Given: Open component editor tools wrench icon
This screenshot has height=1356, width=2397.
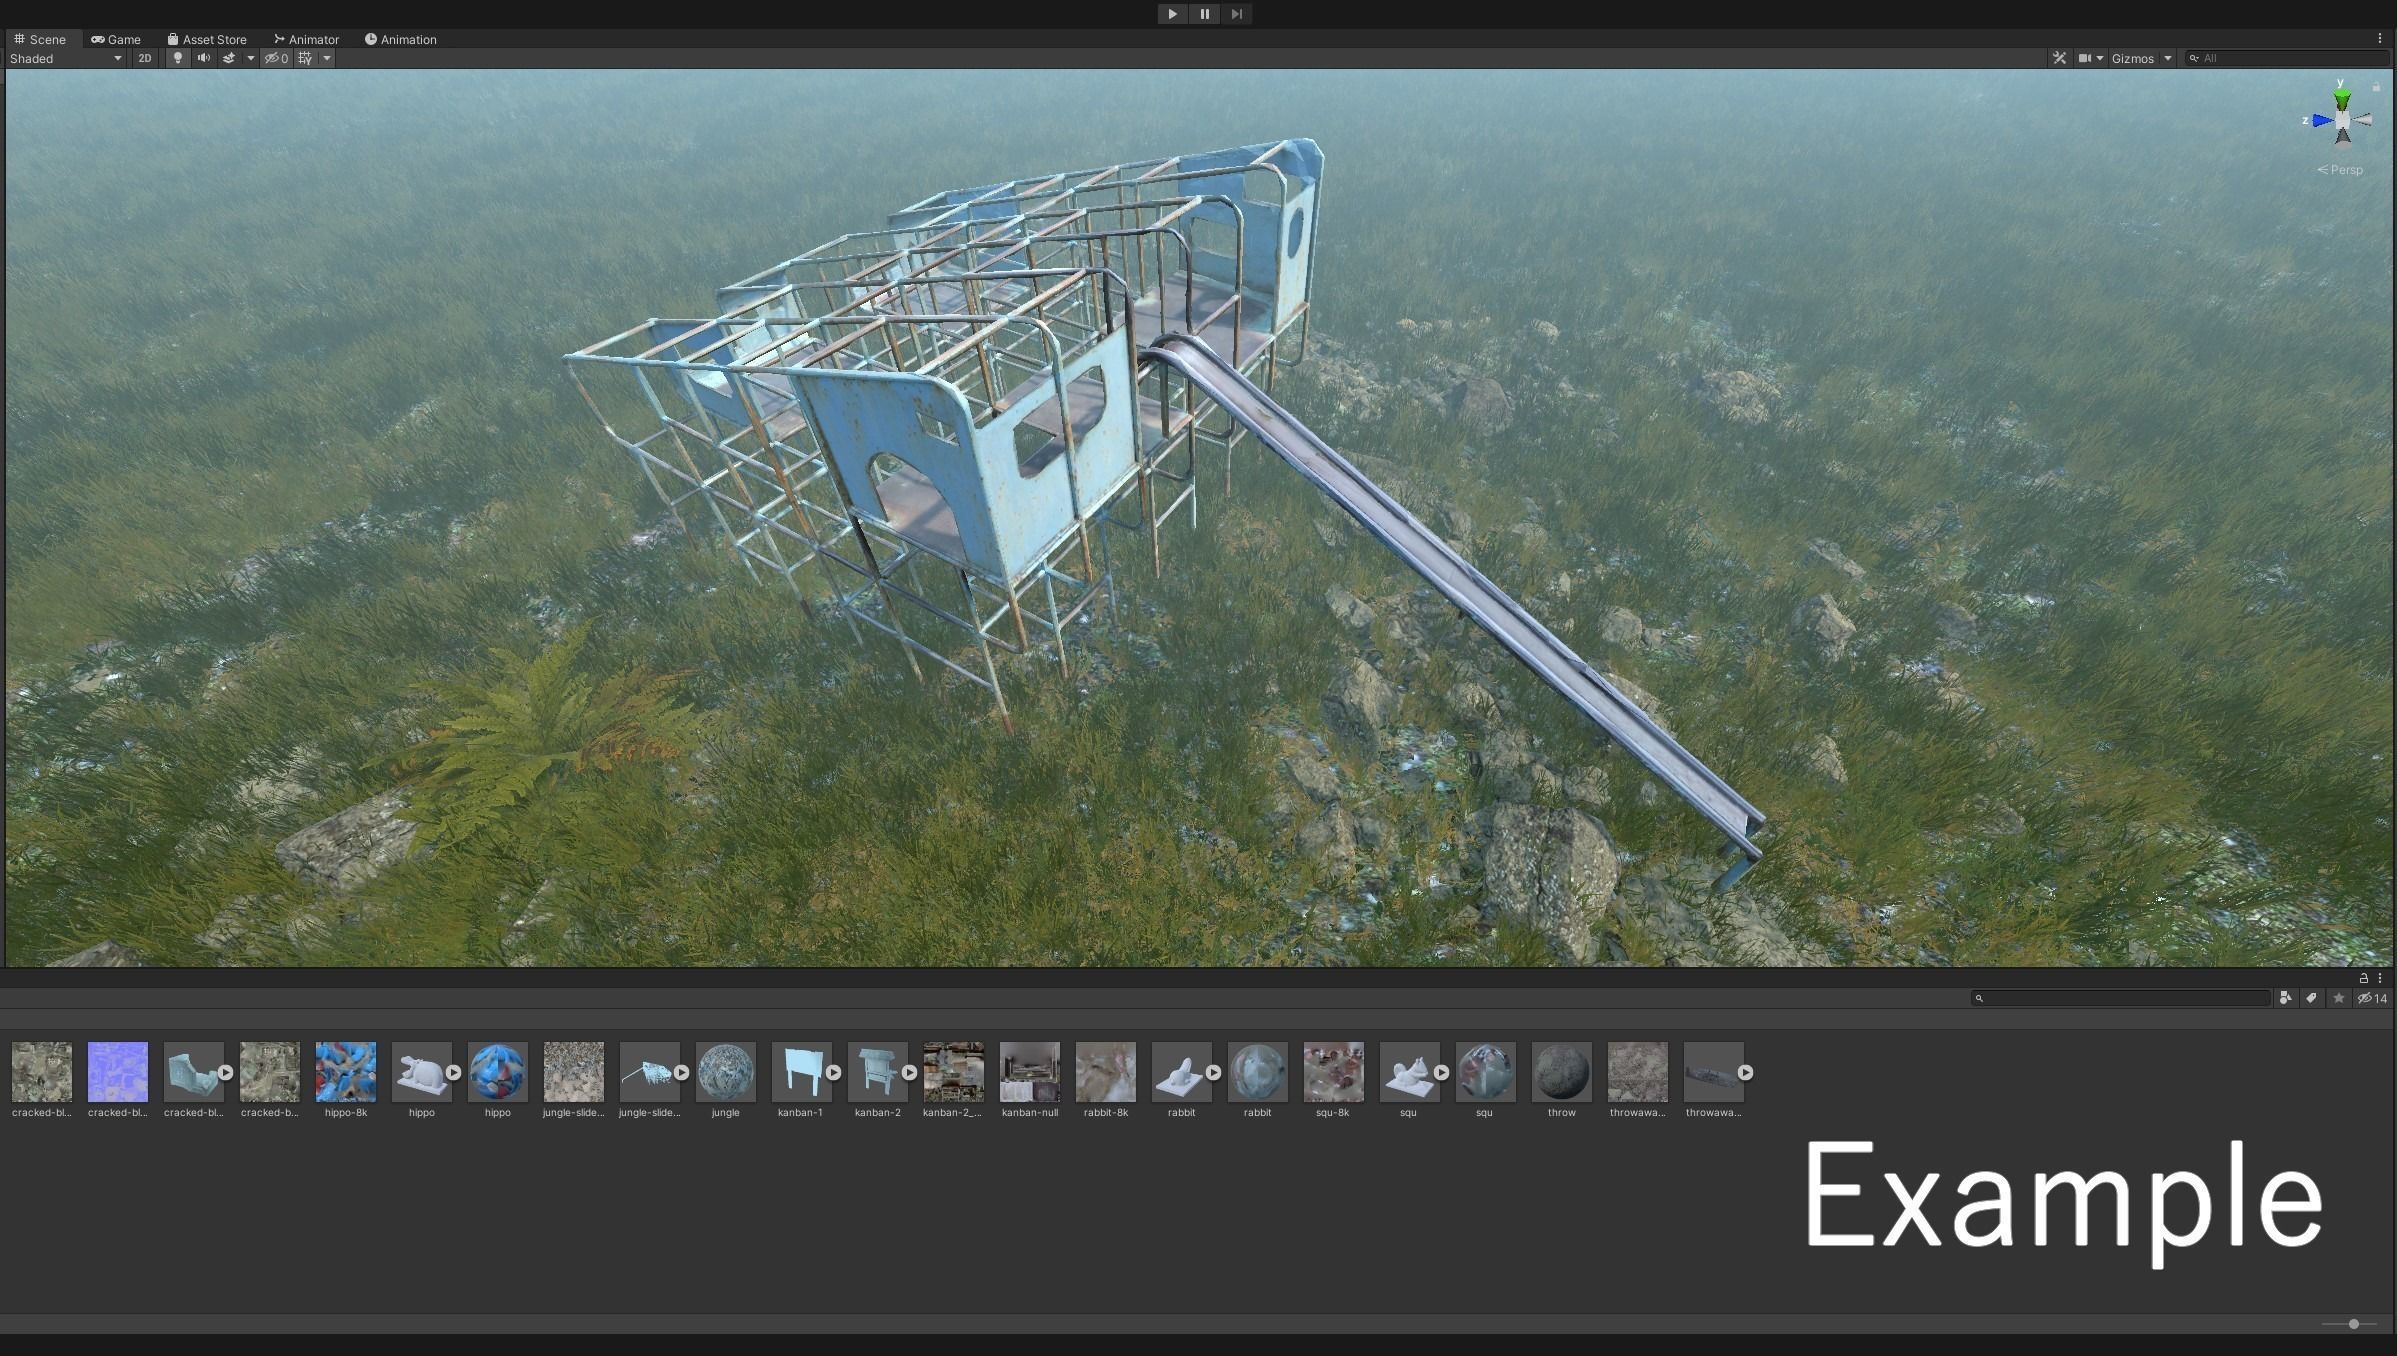Looking at the screenshot, I should pyautogui.click(x=2059, y=58).
